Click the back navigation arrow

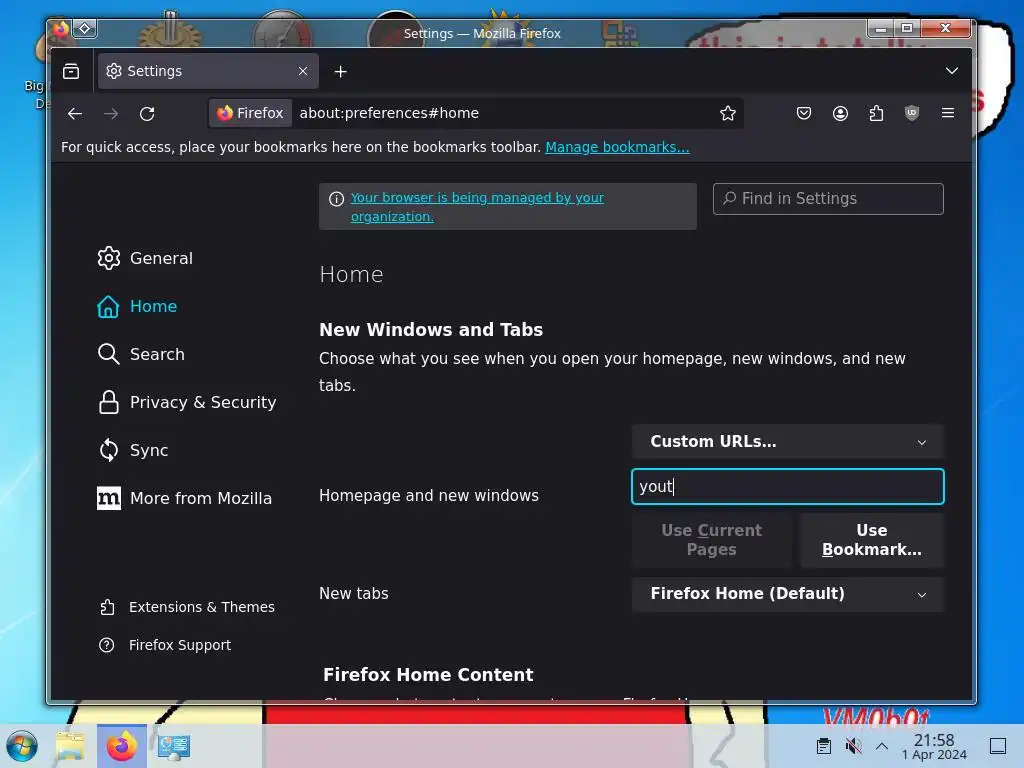(x=74, y=114)
